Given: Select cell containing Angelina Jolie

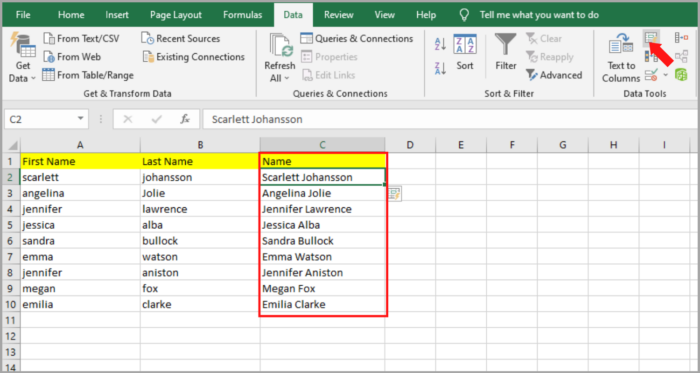Looking at the screenshot, I should click(322, 193).
